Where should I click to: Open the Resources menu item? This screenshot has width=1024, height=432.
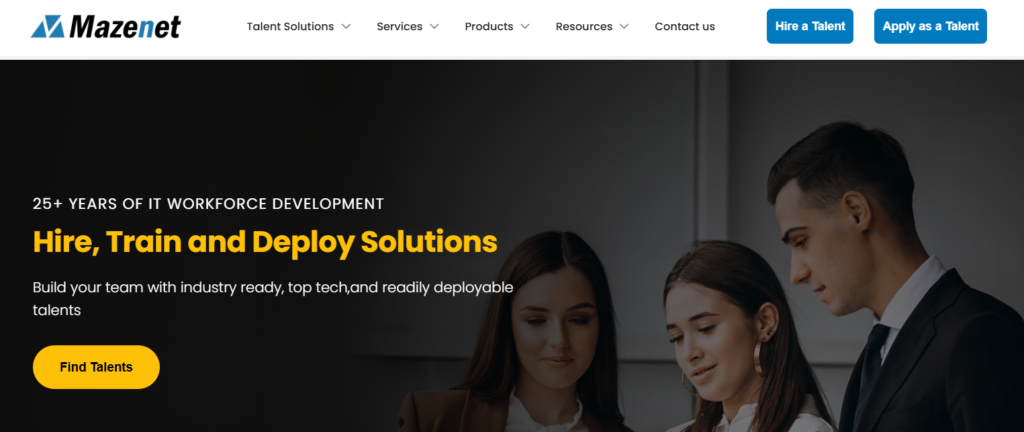584,27
